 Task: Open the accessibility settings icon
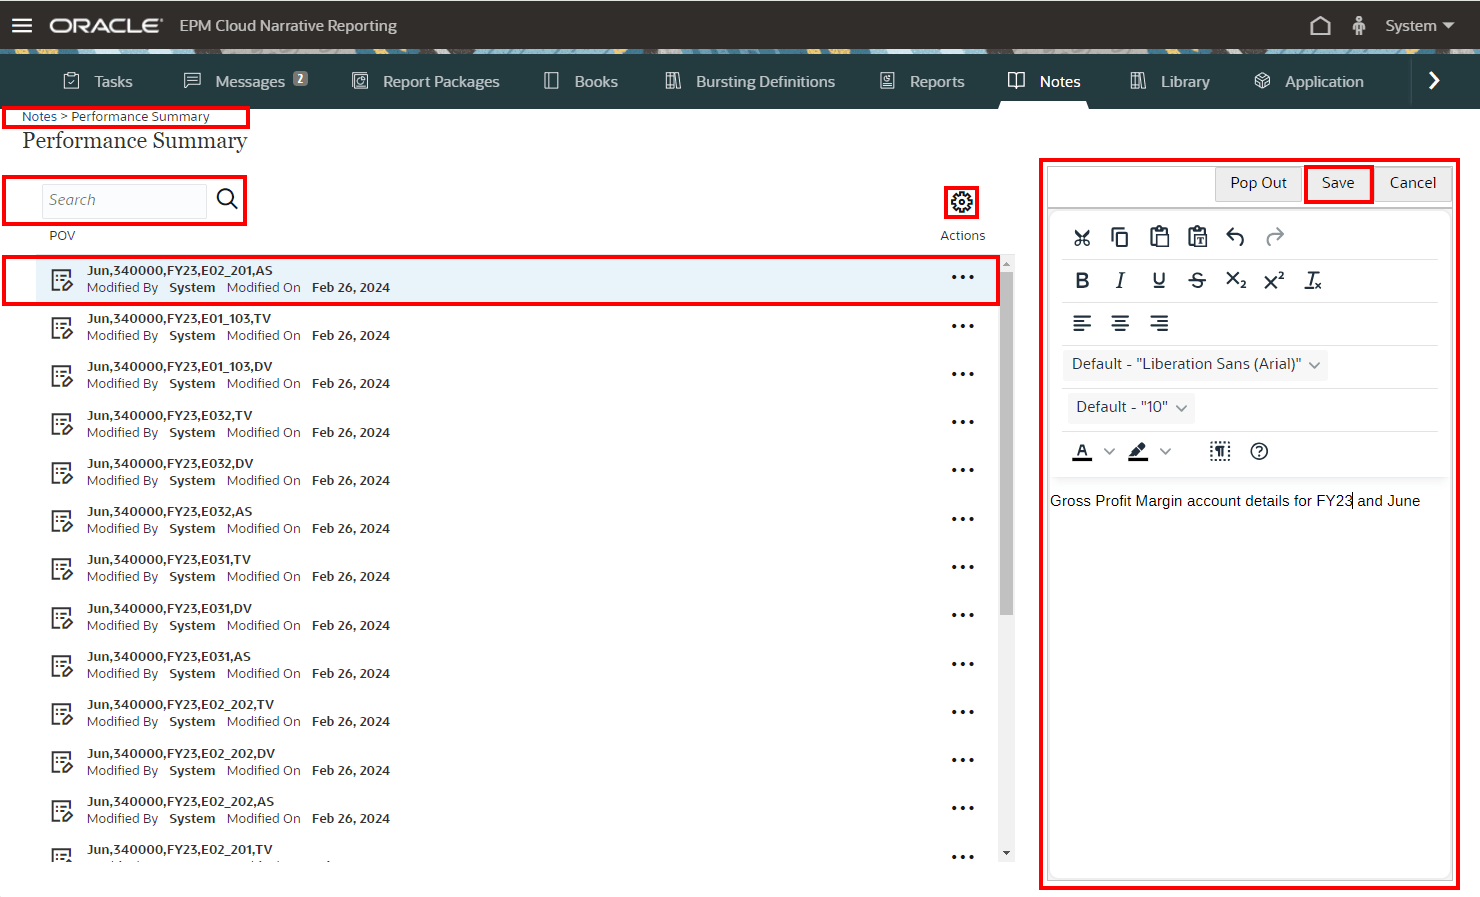tap(1358, 25)
